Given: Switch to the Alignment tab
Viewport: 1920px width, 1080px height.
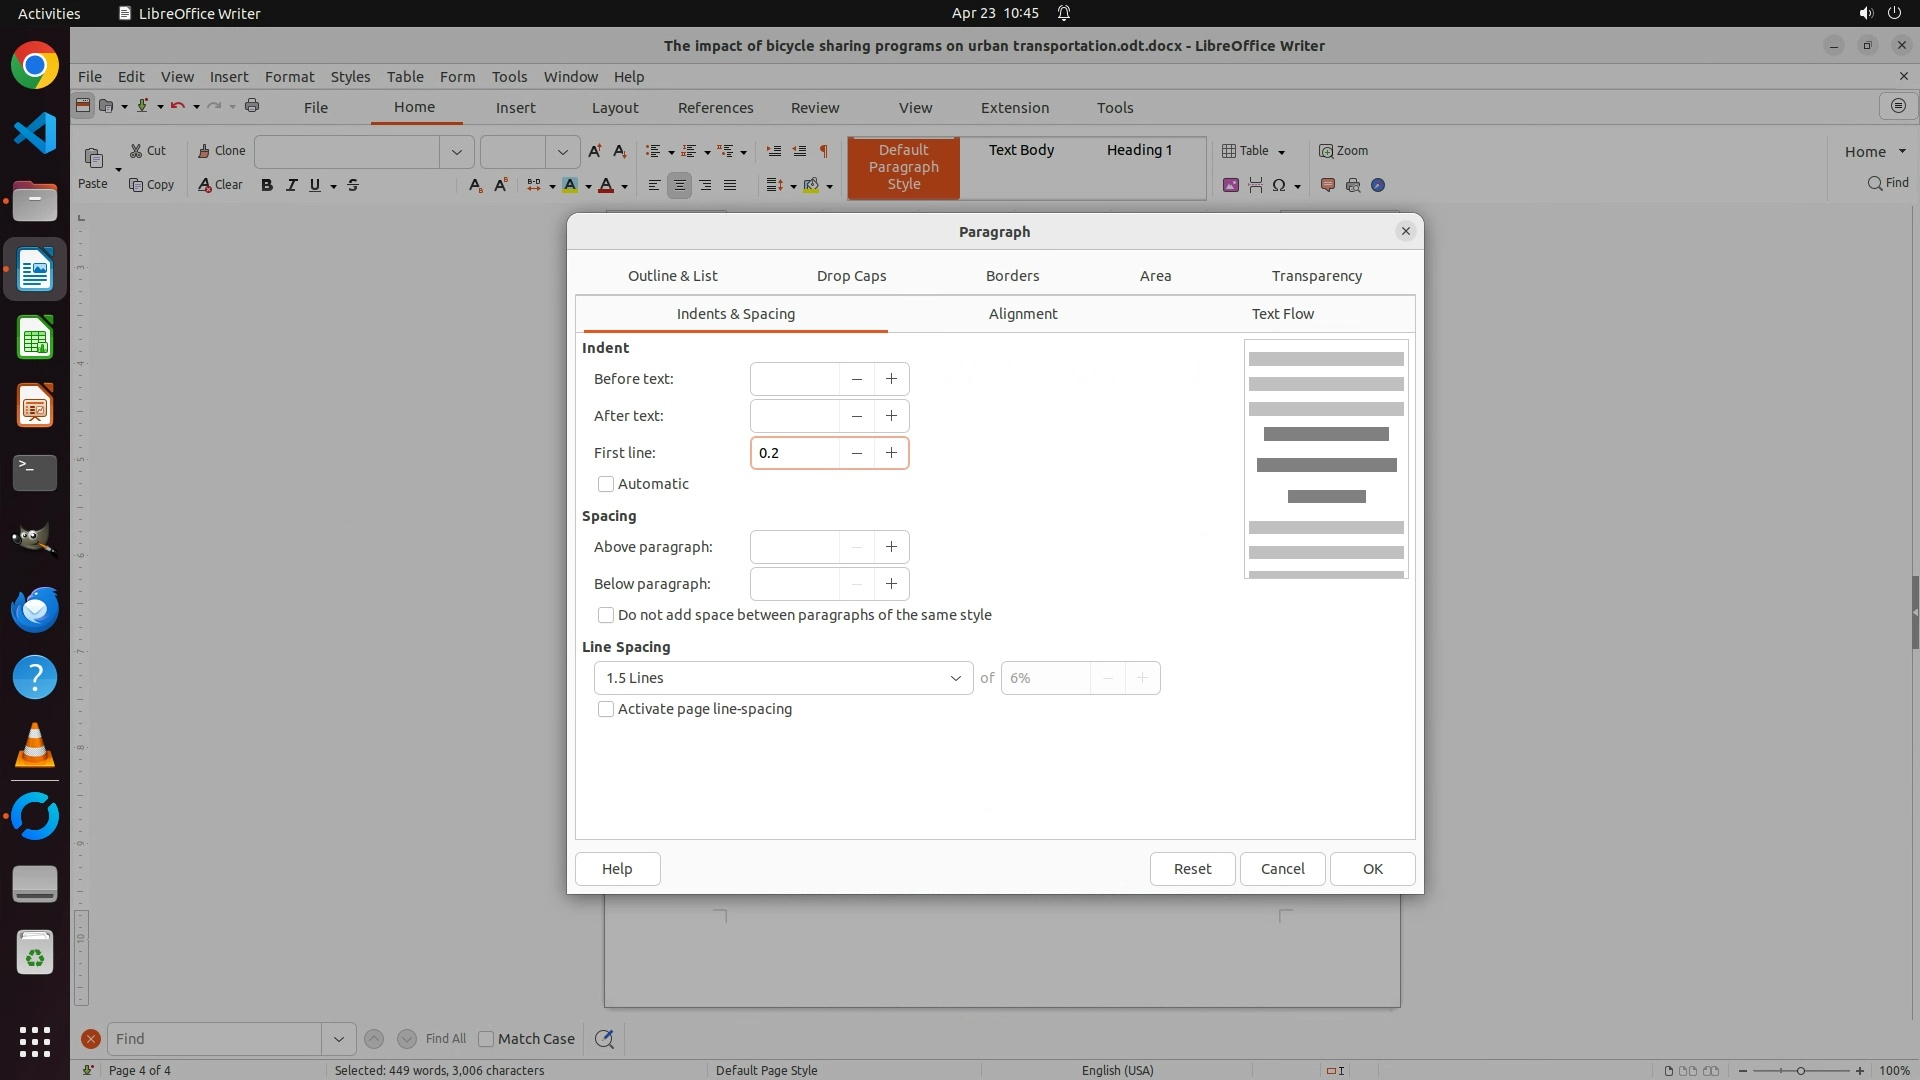Looking at the screenshot, I should tap(1022, 314).
